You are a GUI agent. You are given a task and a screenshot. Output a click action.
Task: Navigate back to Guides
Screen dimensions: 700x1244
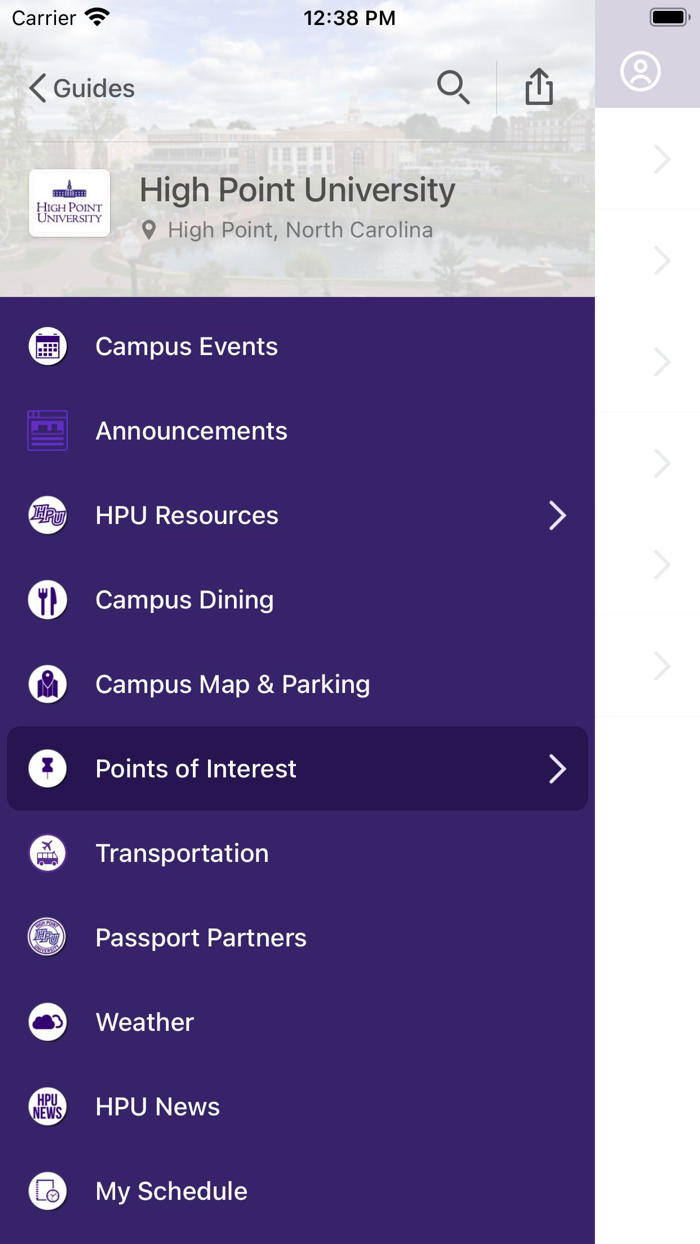(x=80, y=88)
